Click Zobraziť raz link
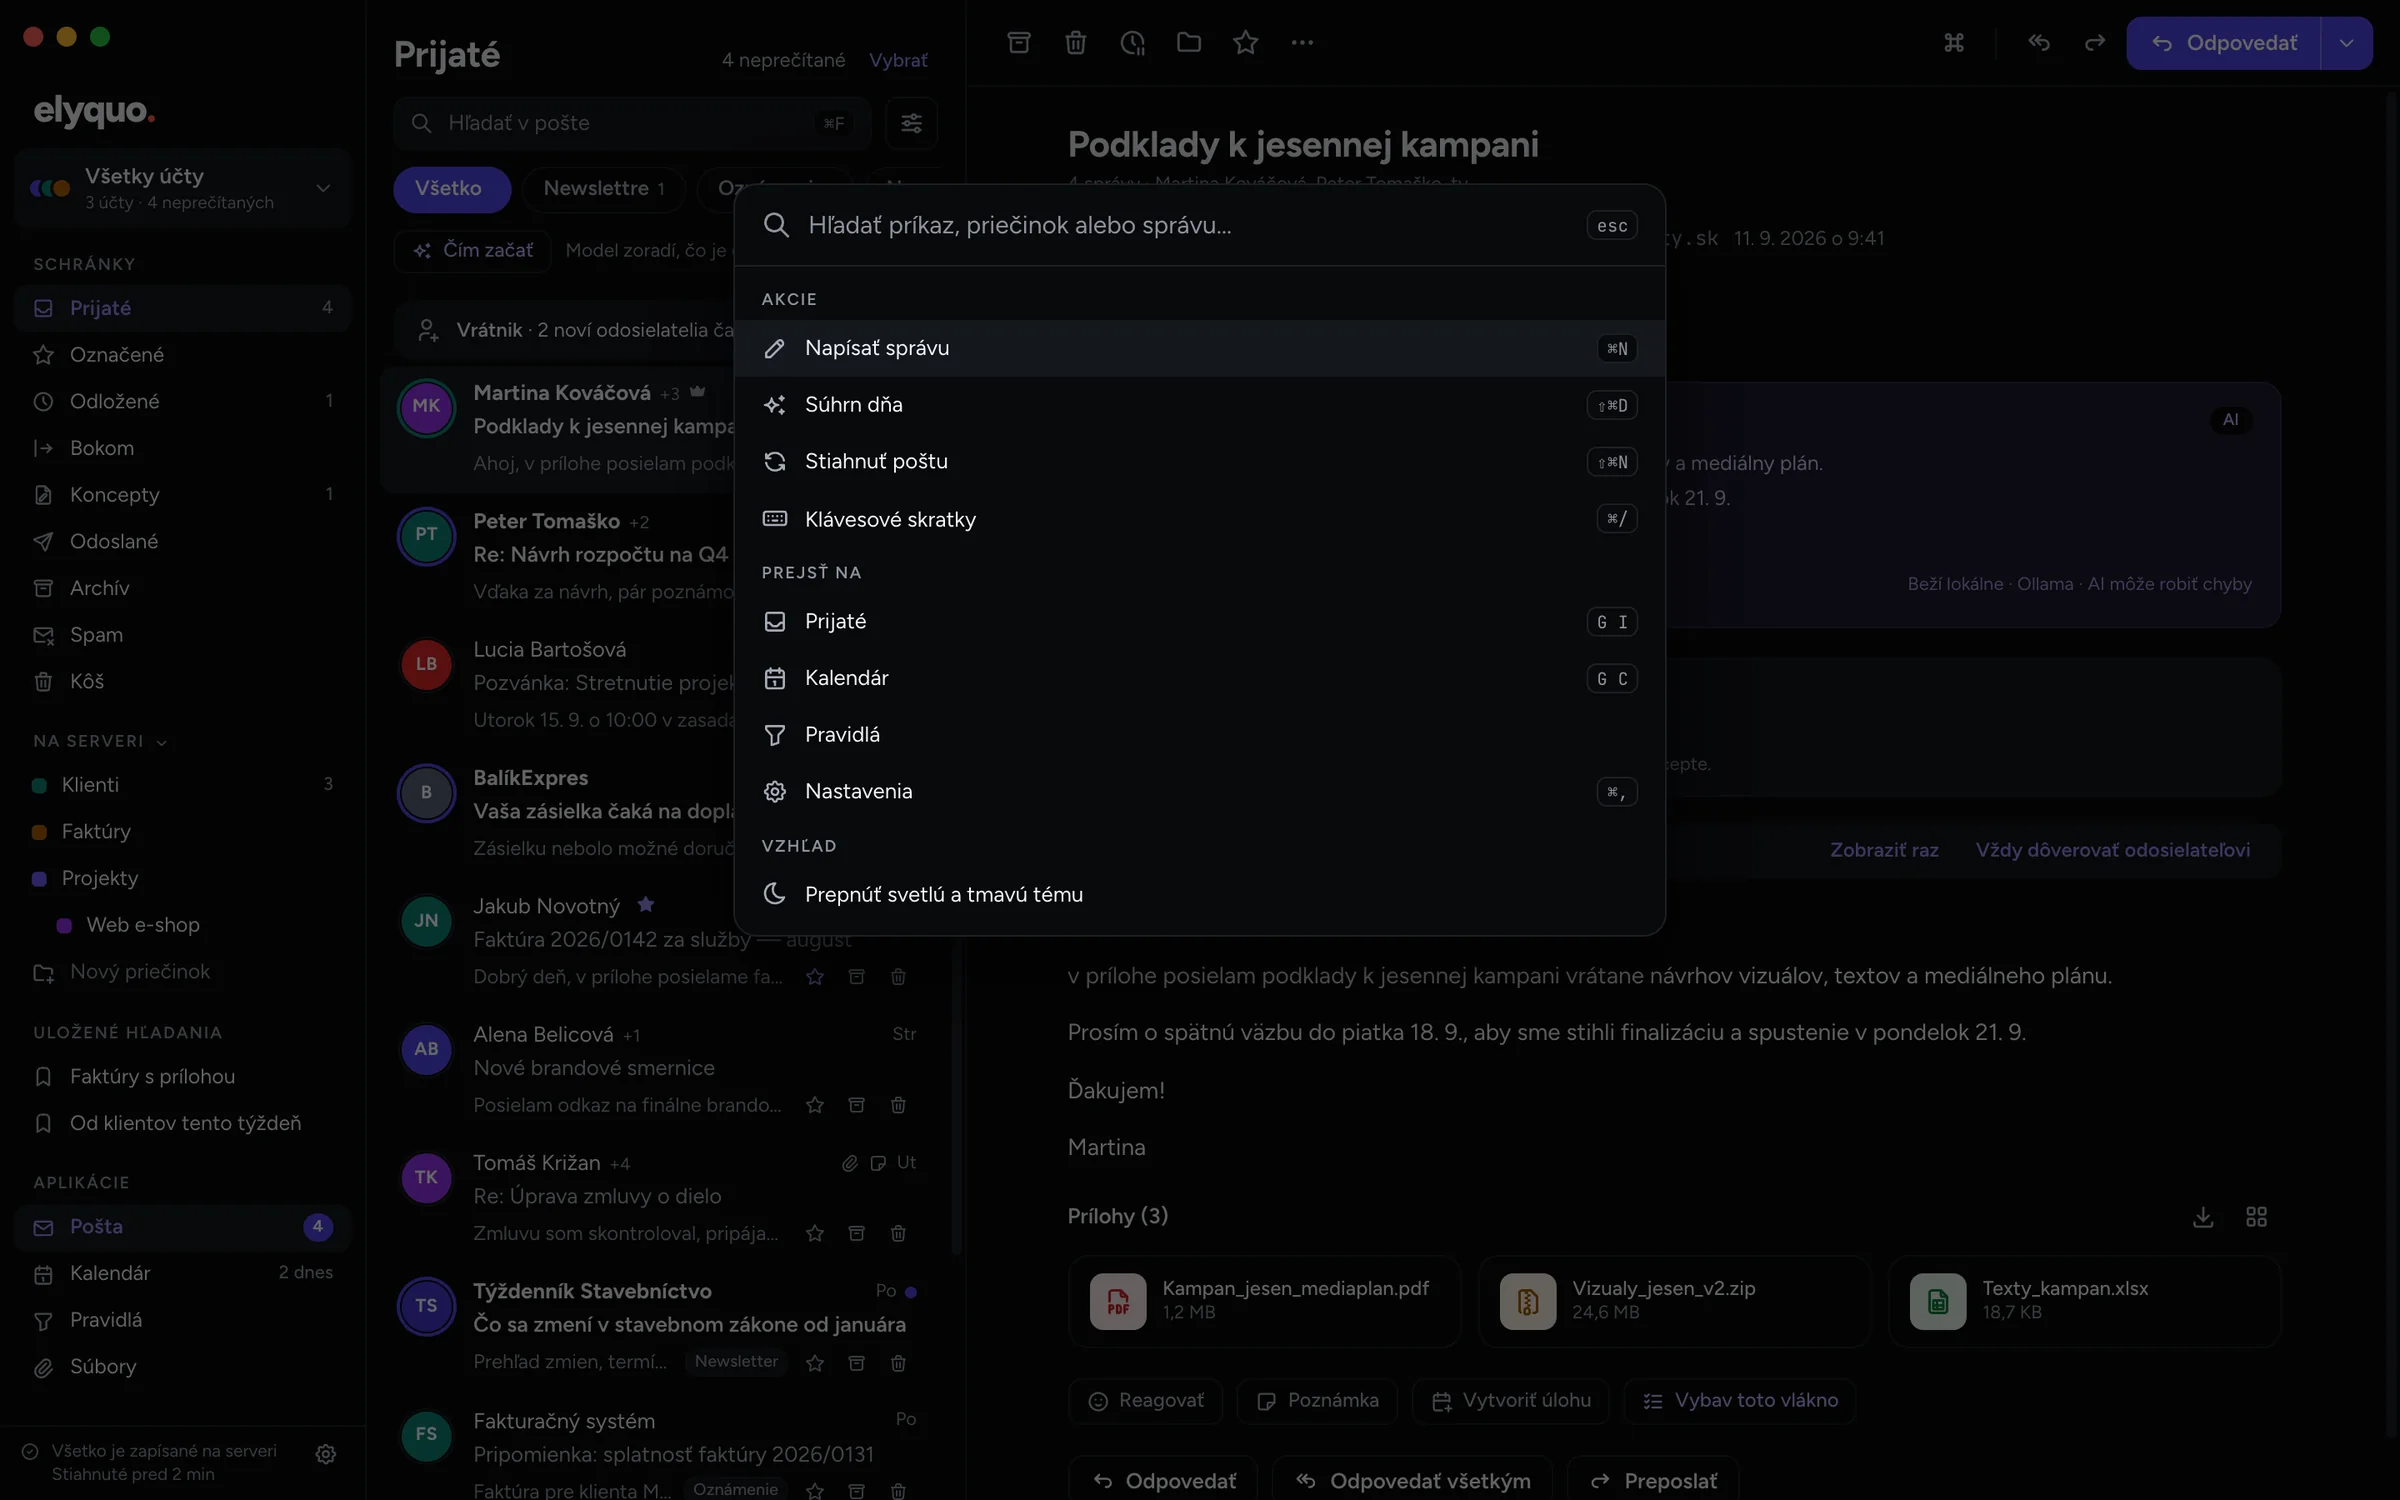Viewport: 2400px width, 1500px height. pos(1884,850)
